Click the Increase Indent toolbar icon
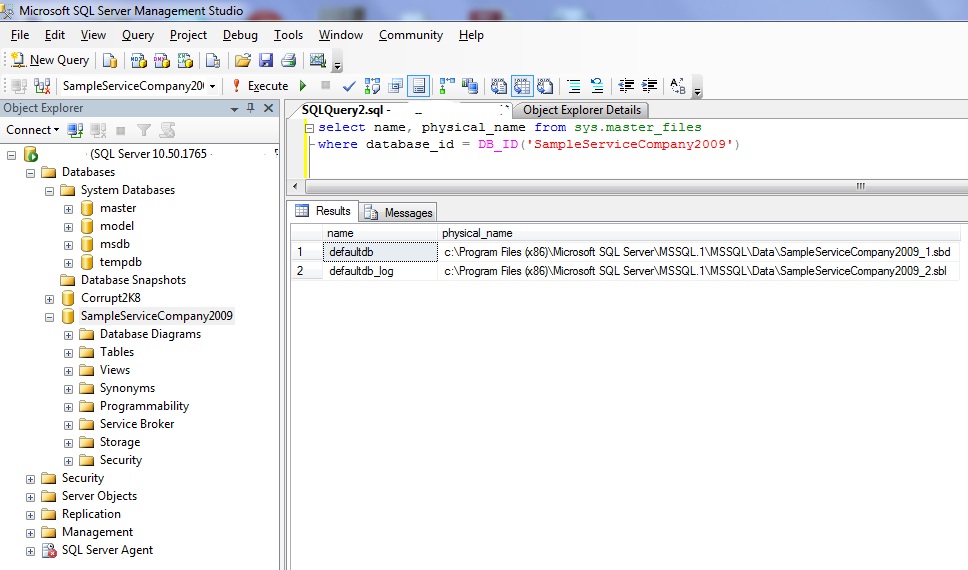Image resolution: width=968 pixels, height=570 pixels. [650, 86]
